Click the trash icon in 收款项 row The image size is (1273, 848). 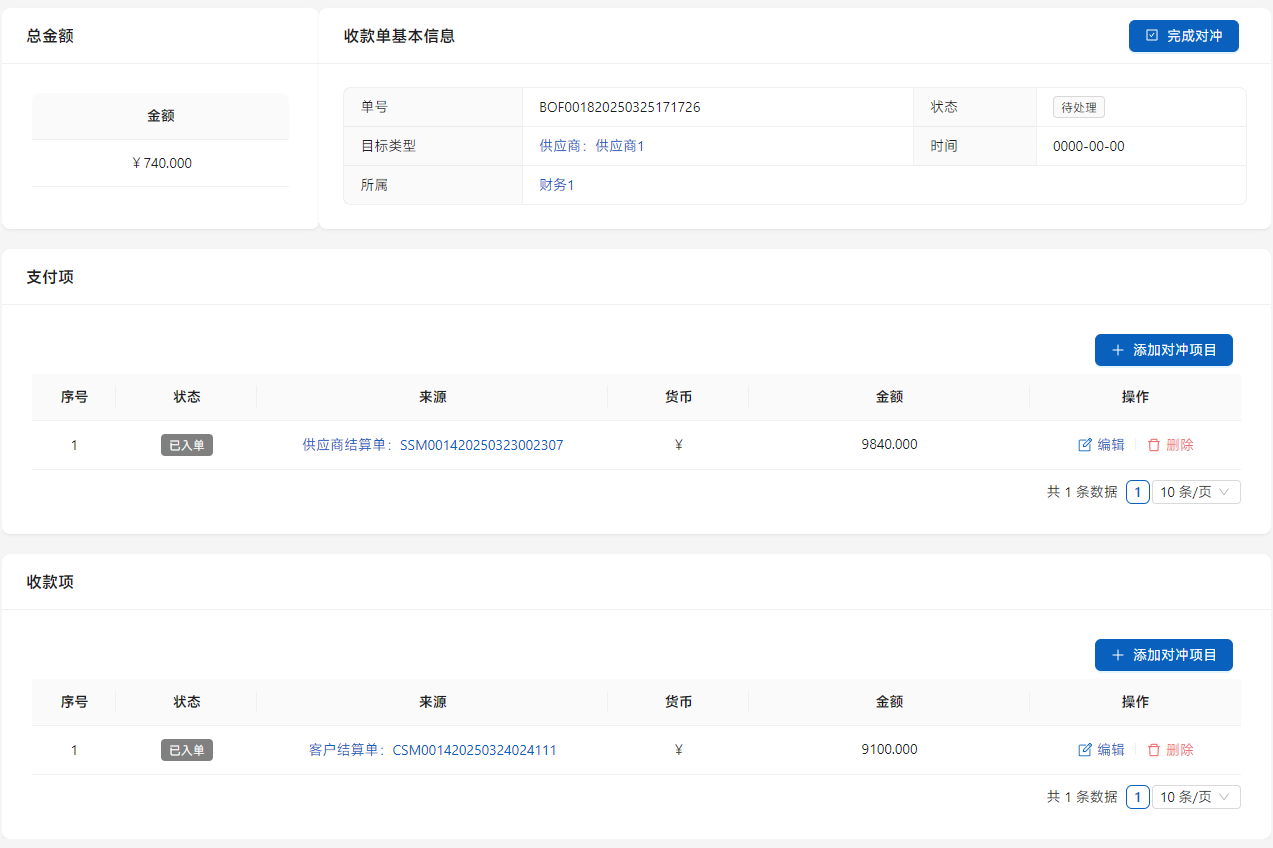click(x=1154, y=750)
